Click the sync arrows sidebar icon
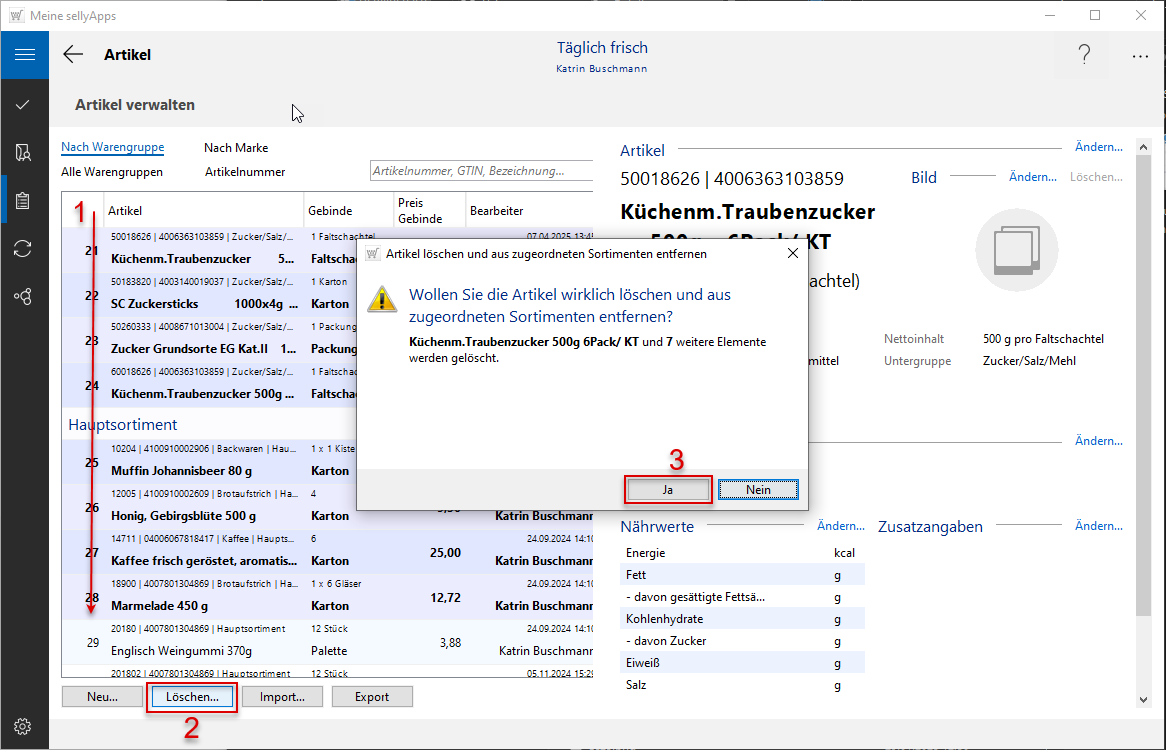 click(24, 249)
